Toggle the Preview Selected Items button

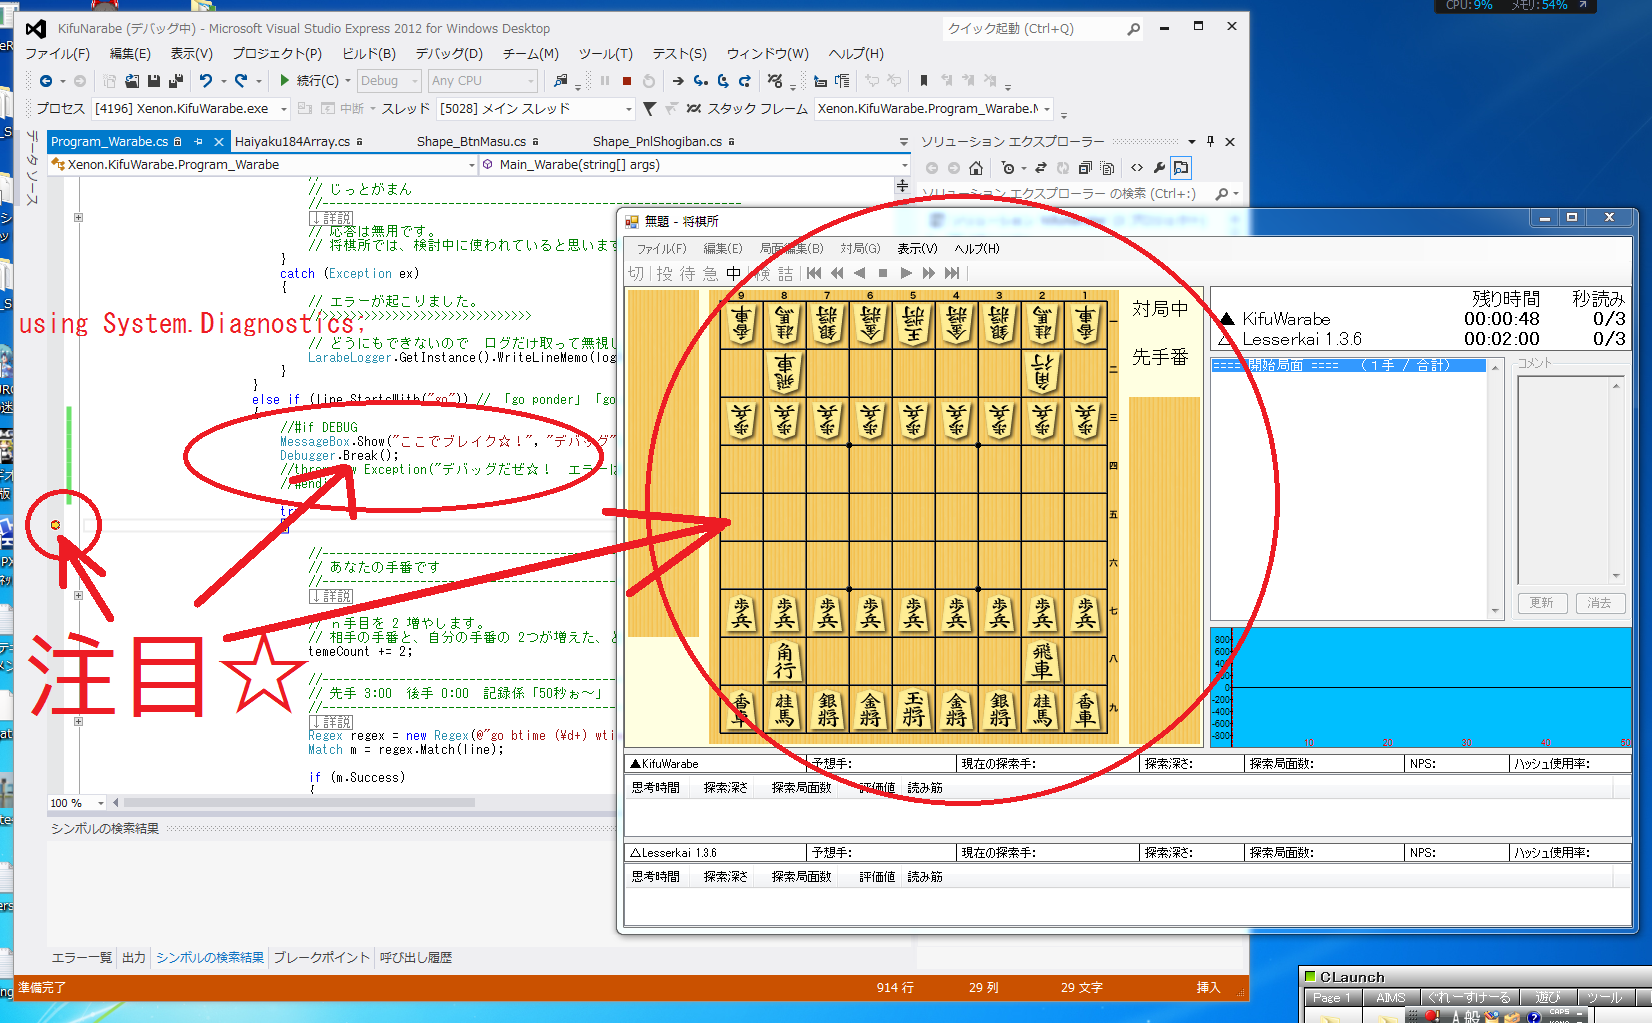(1181, 168)
